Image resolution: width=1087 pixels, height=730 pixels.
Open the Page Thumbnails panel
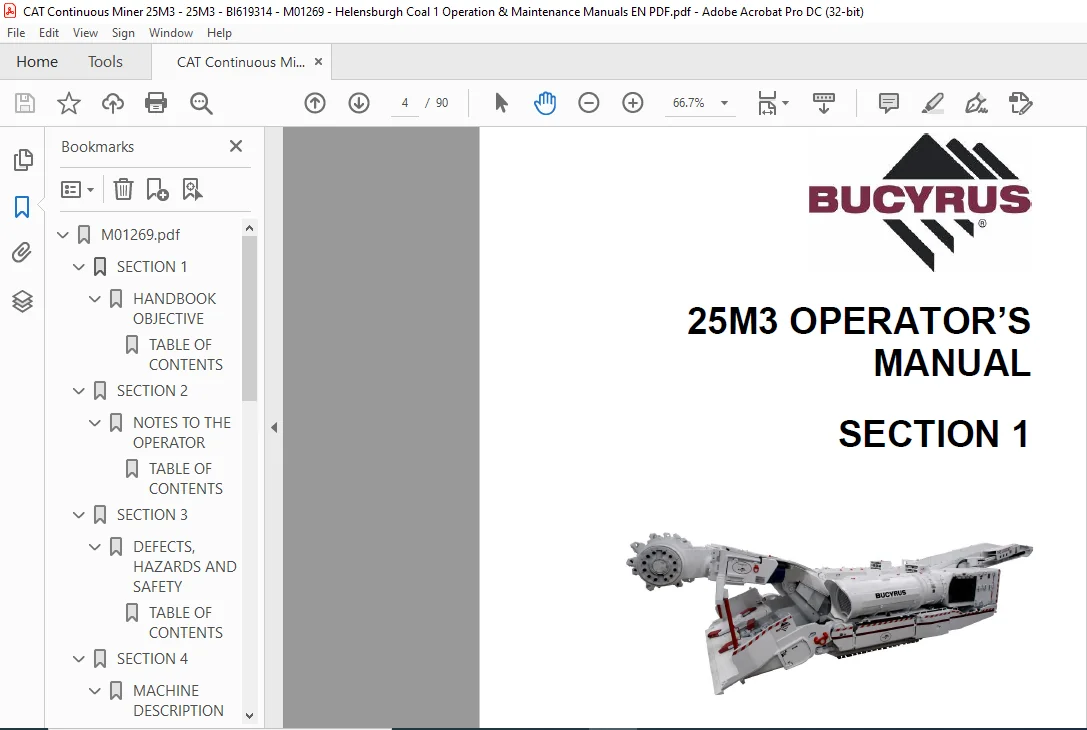click(x=22, y=160)
